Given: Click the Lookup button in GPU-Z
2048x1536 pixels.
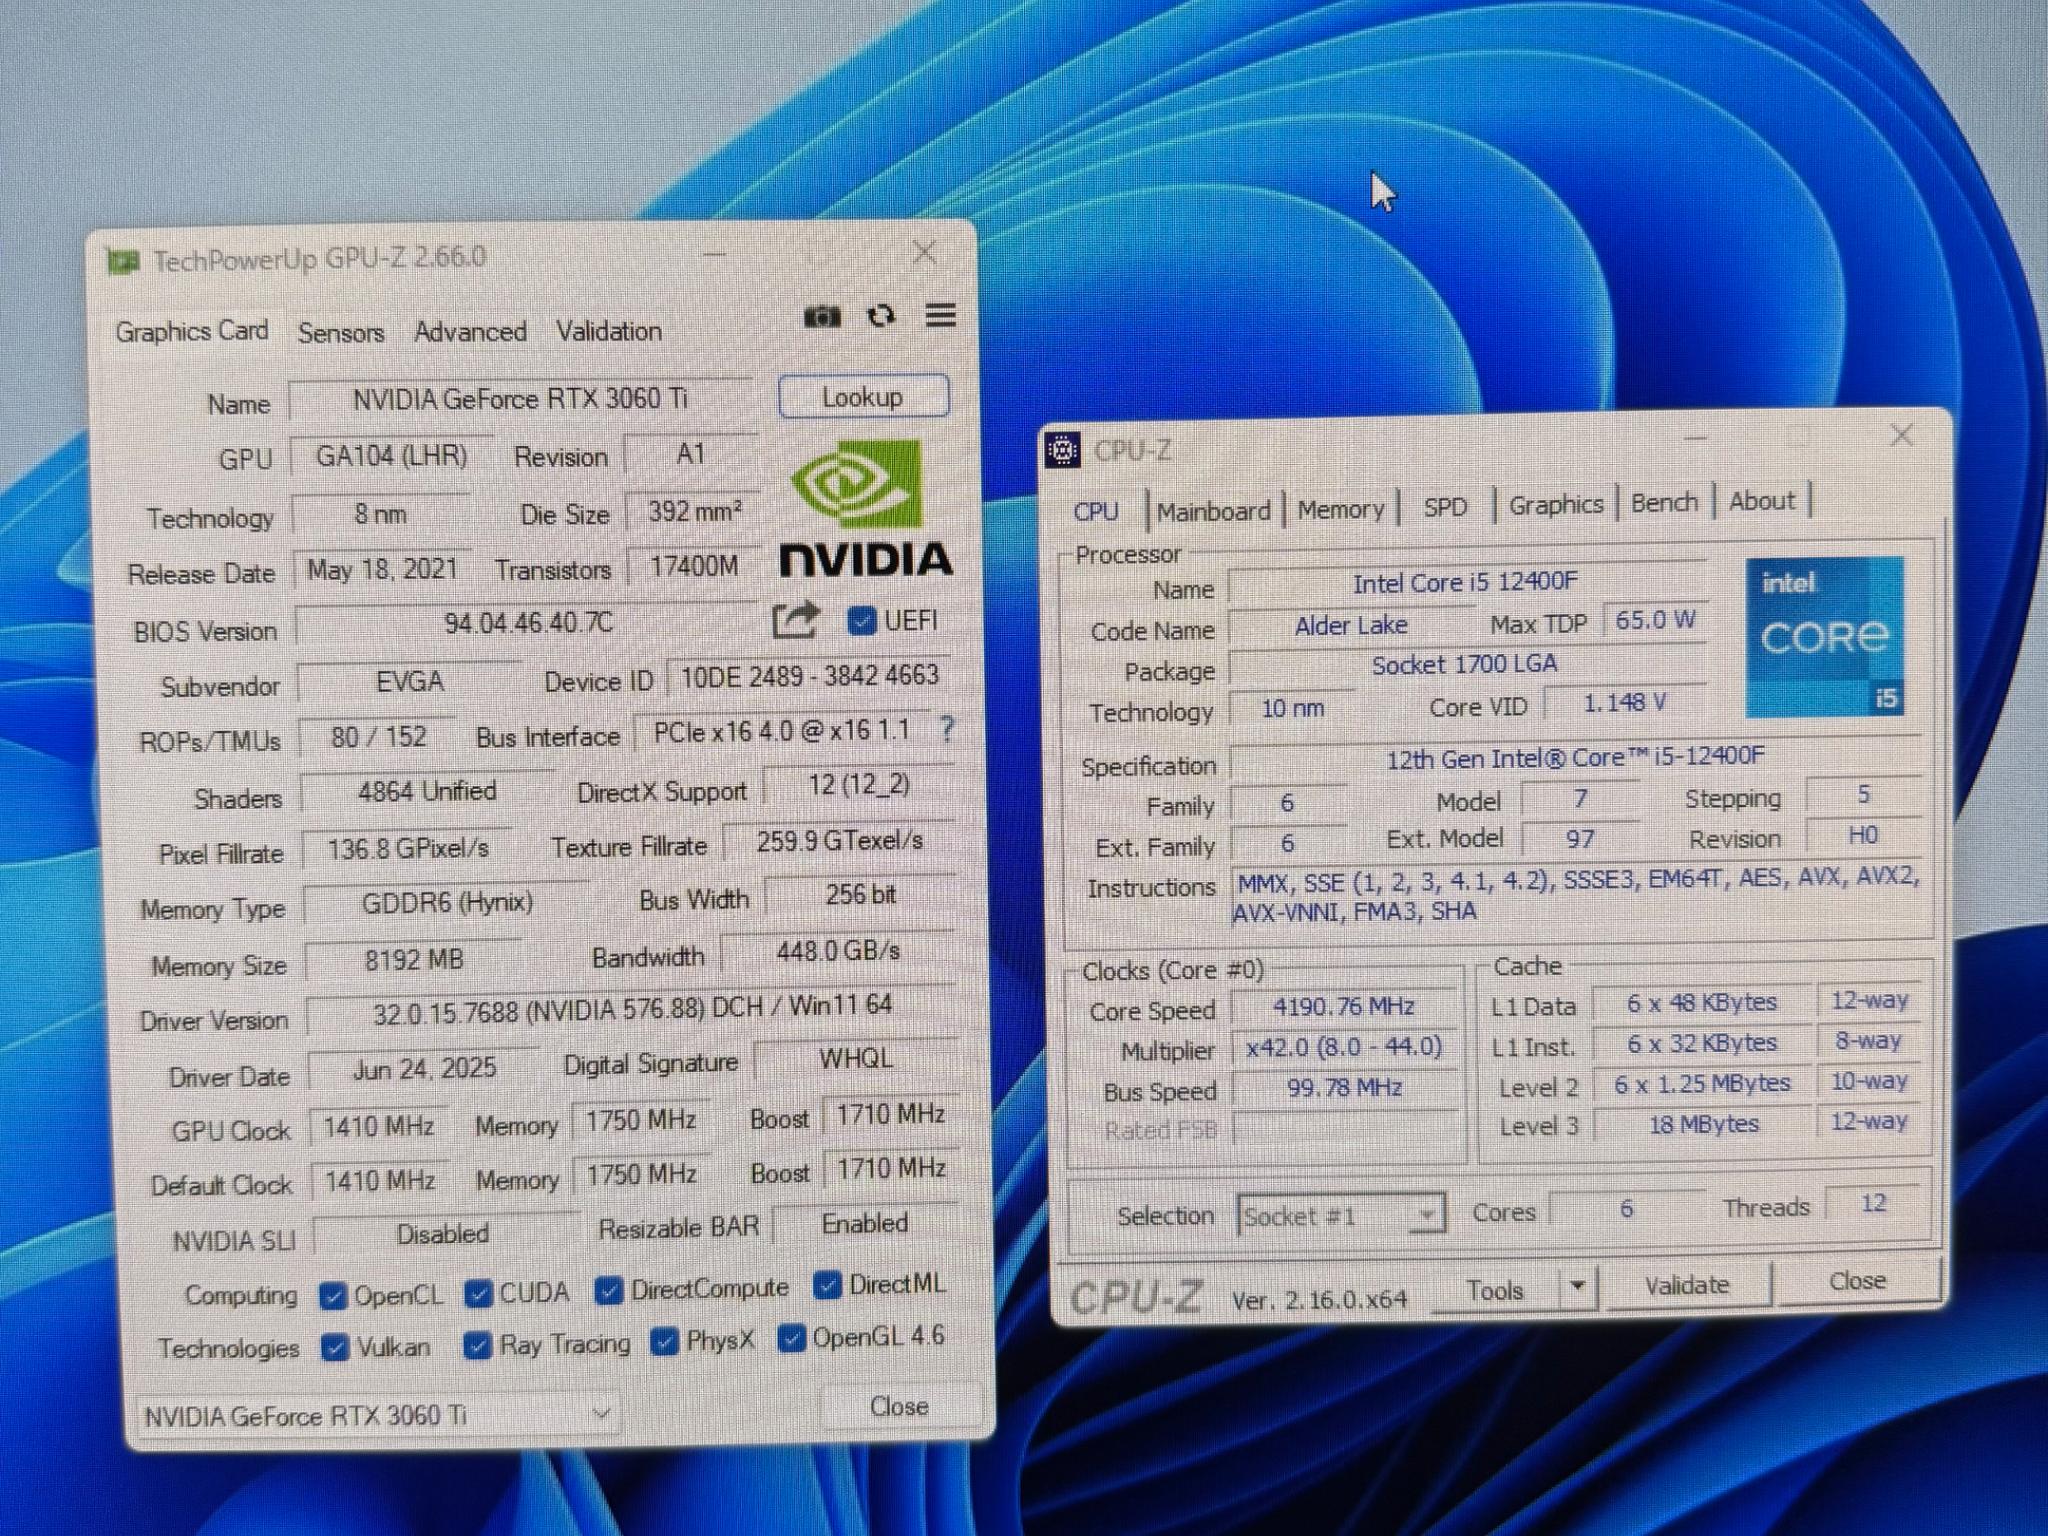Looking at the screenshot, I should click(x=863, y=397).
